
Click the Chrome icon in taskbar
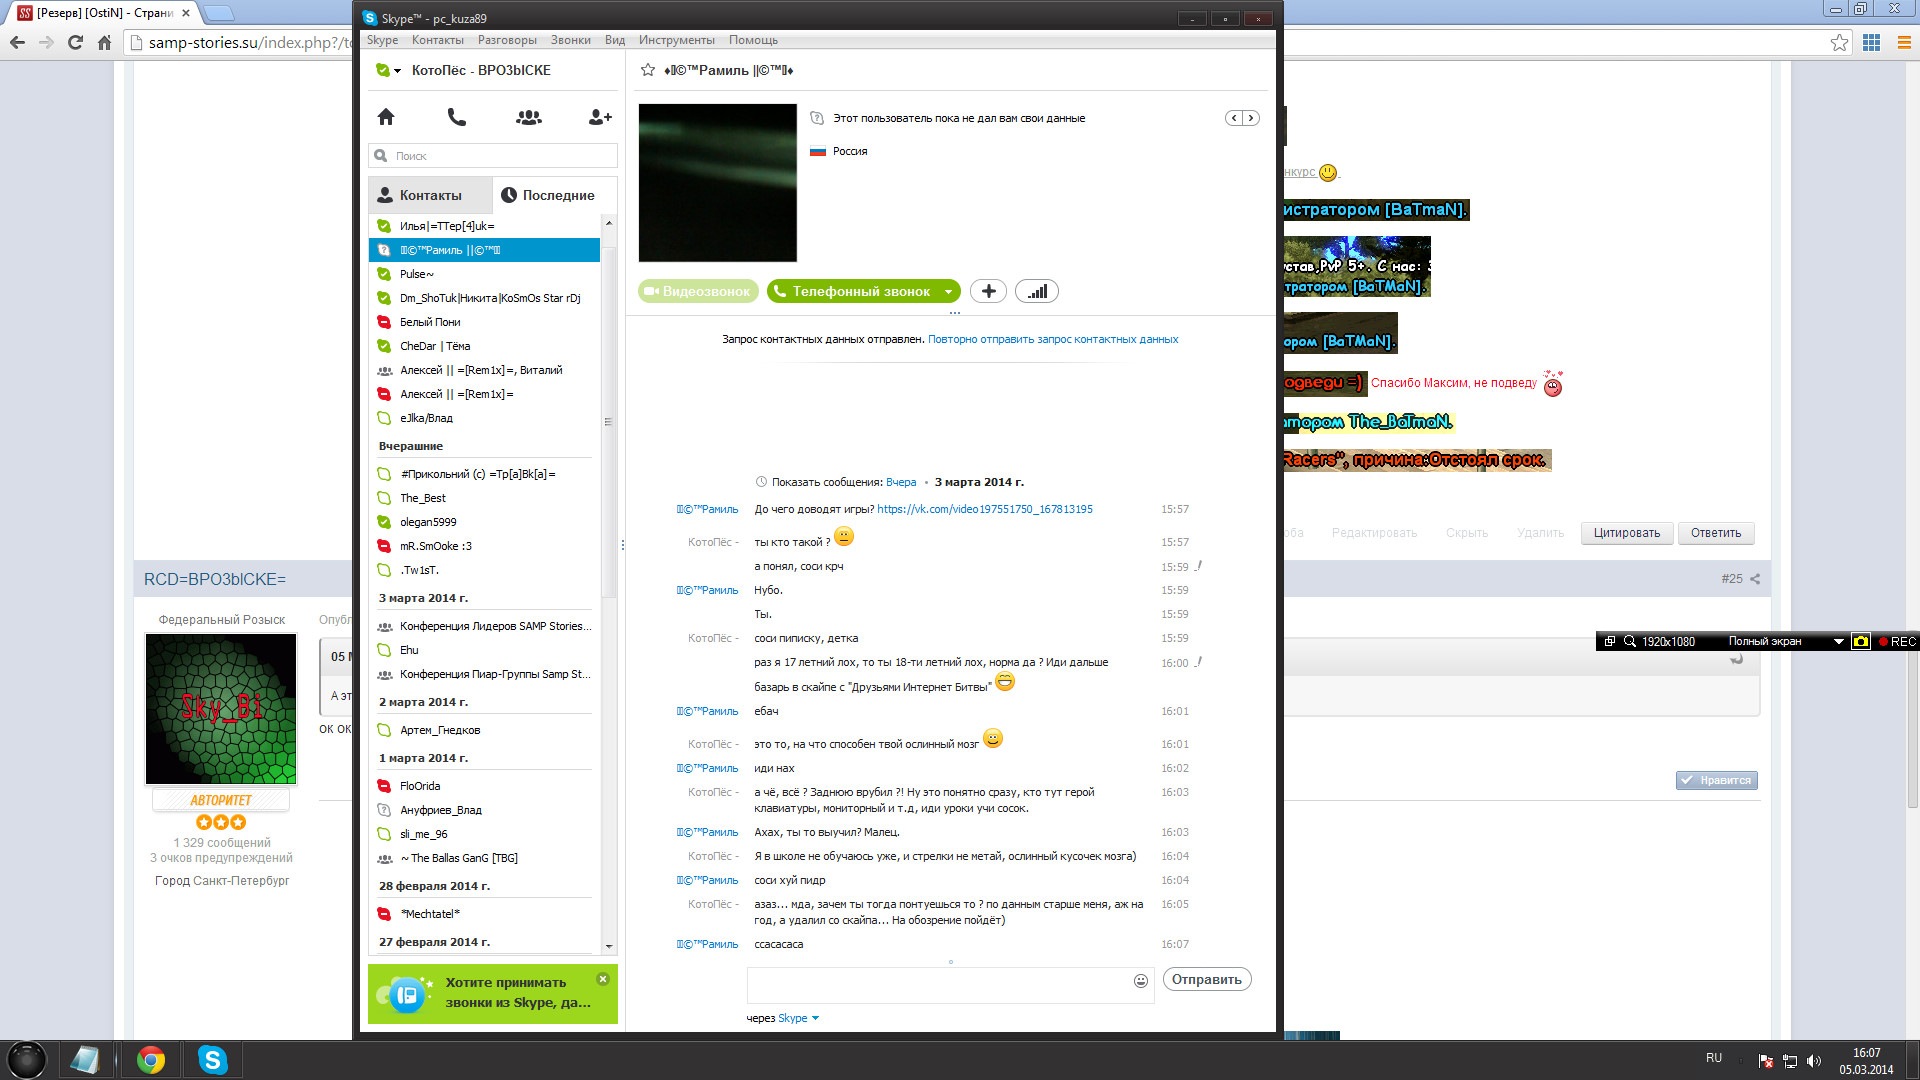tap(151, 1060)
